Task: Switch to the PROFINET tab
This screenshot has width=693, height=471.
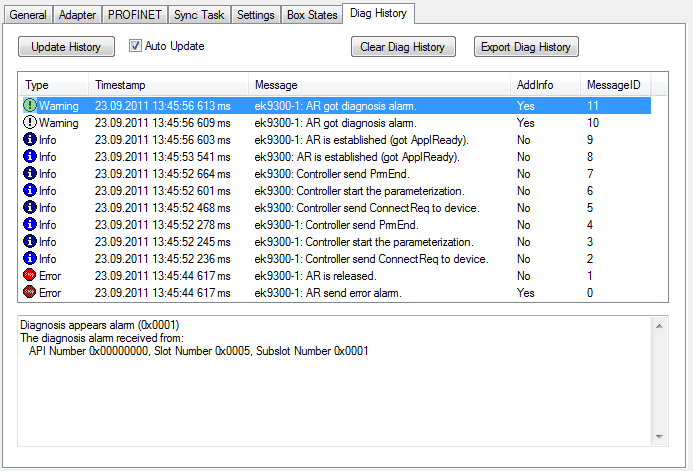Action: (129, 15)
